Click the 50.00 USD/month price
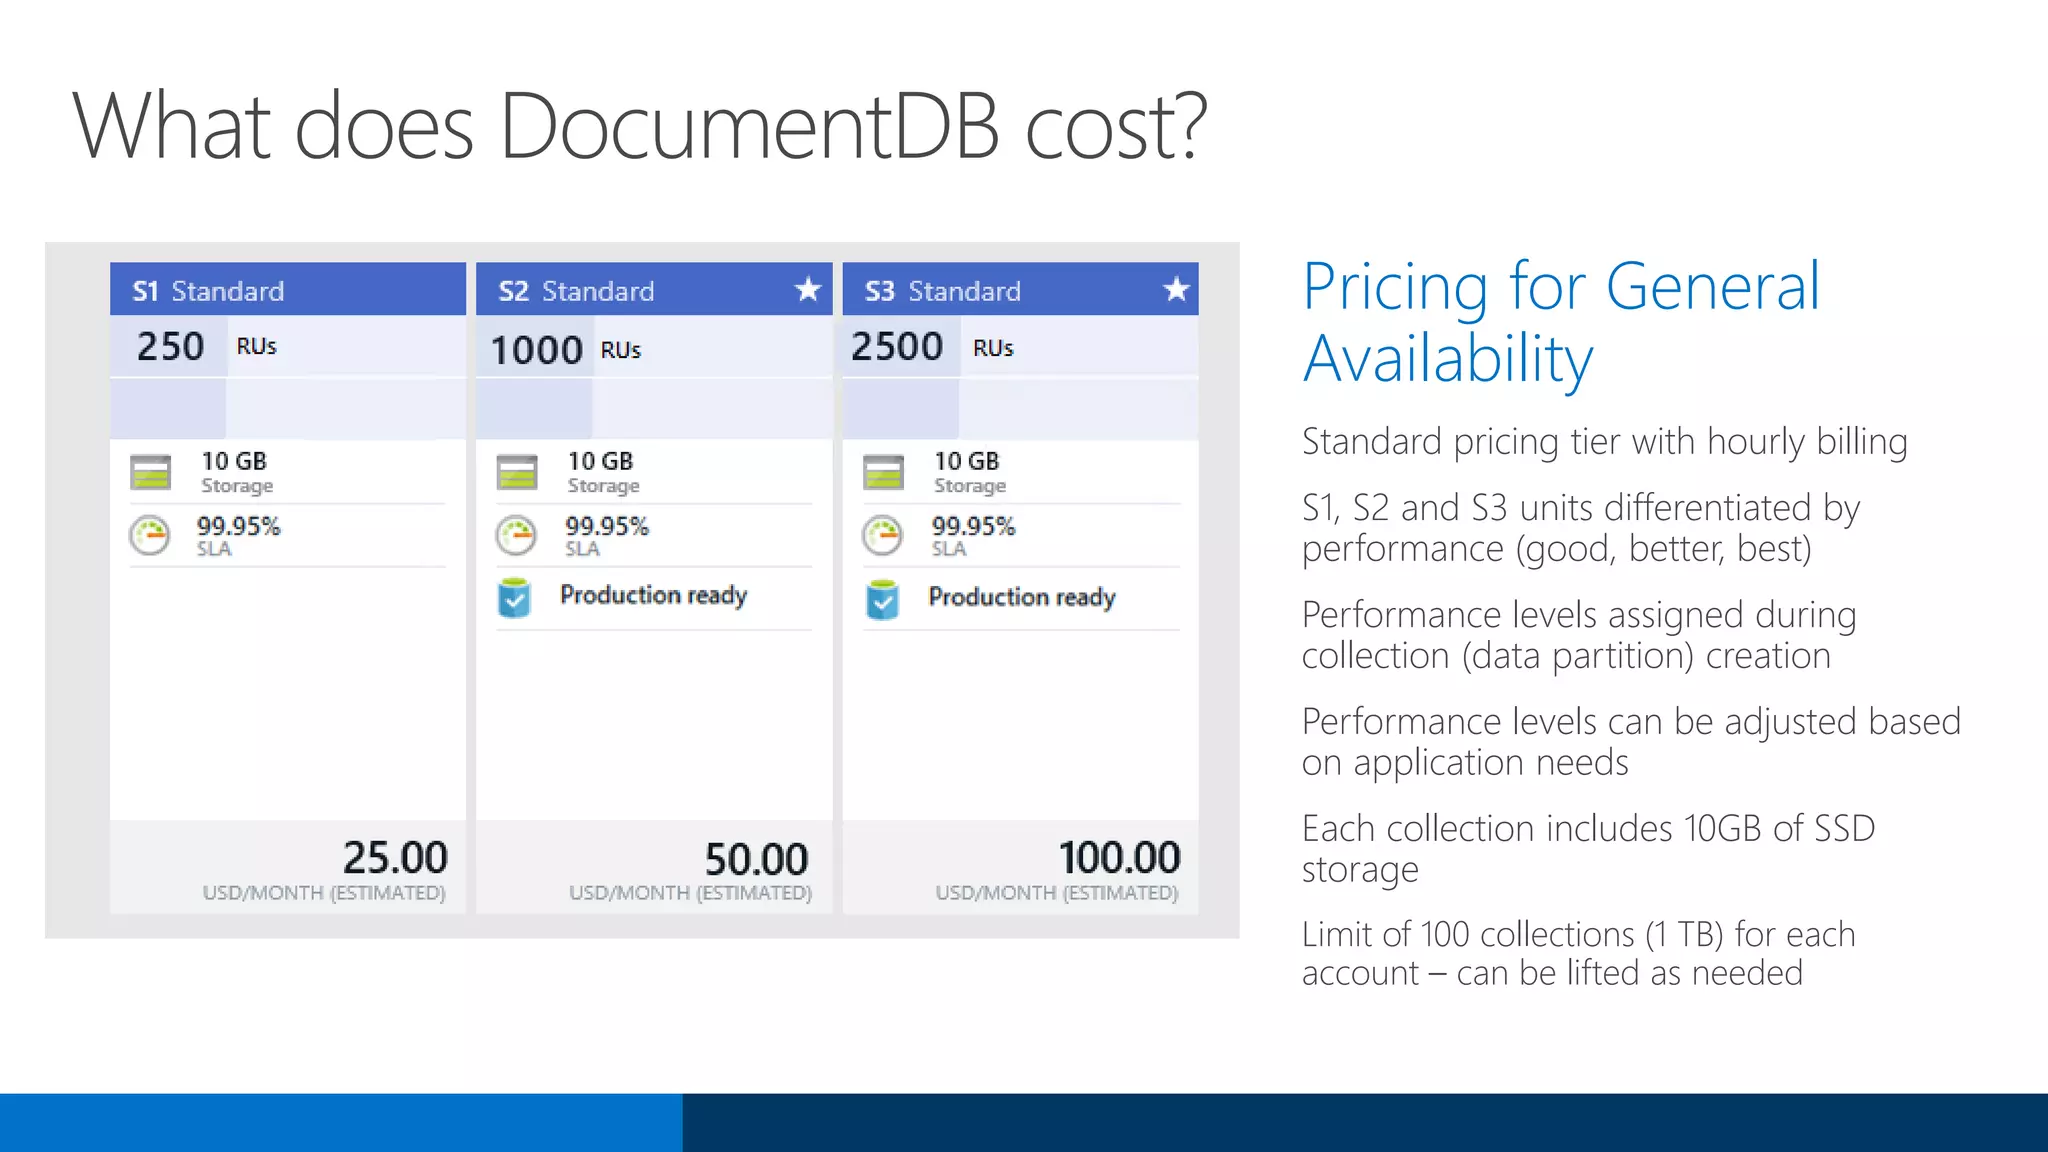This screenshot has height=1152, width=2048. [x=756, y=860]
